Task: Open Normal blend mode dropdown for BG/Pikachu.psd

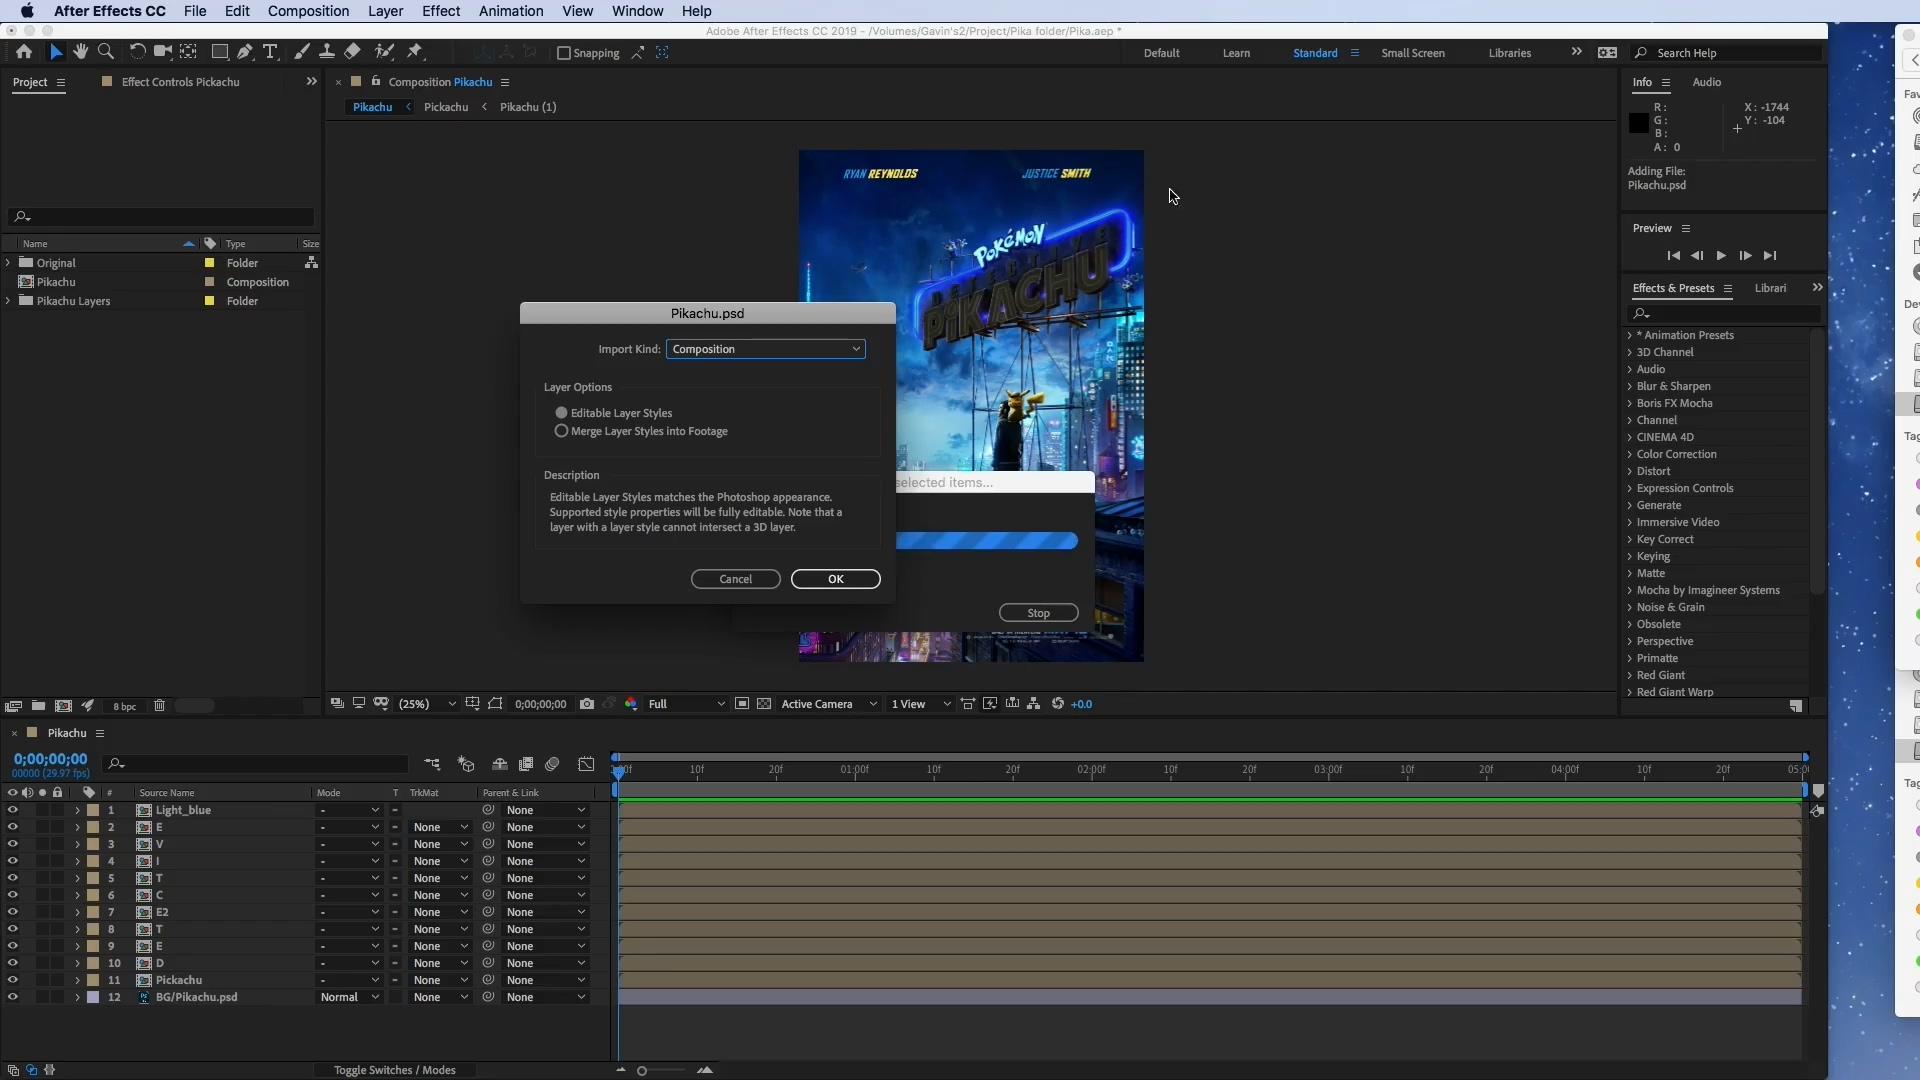Action: click(349, 997)
